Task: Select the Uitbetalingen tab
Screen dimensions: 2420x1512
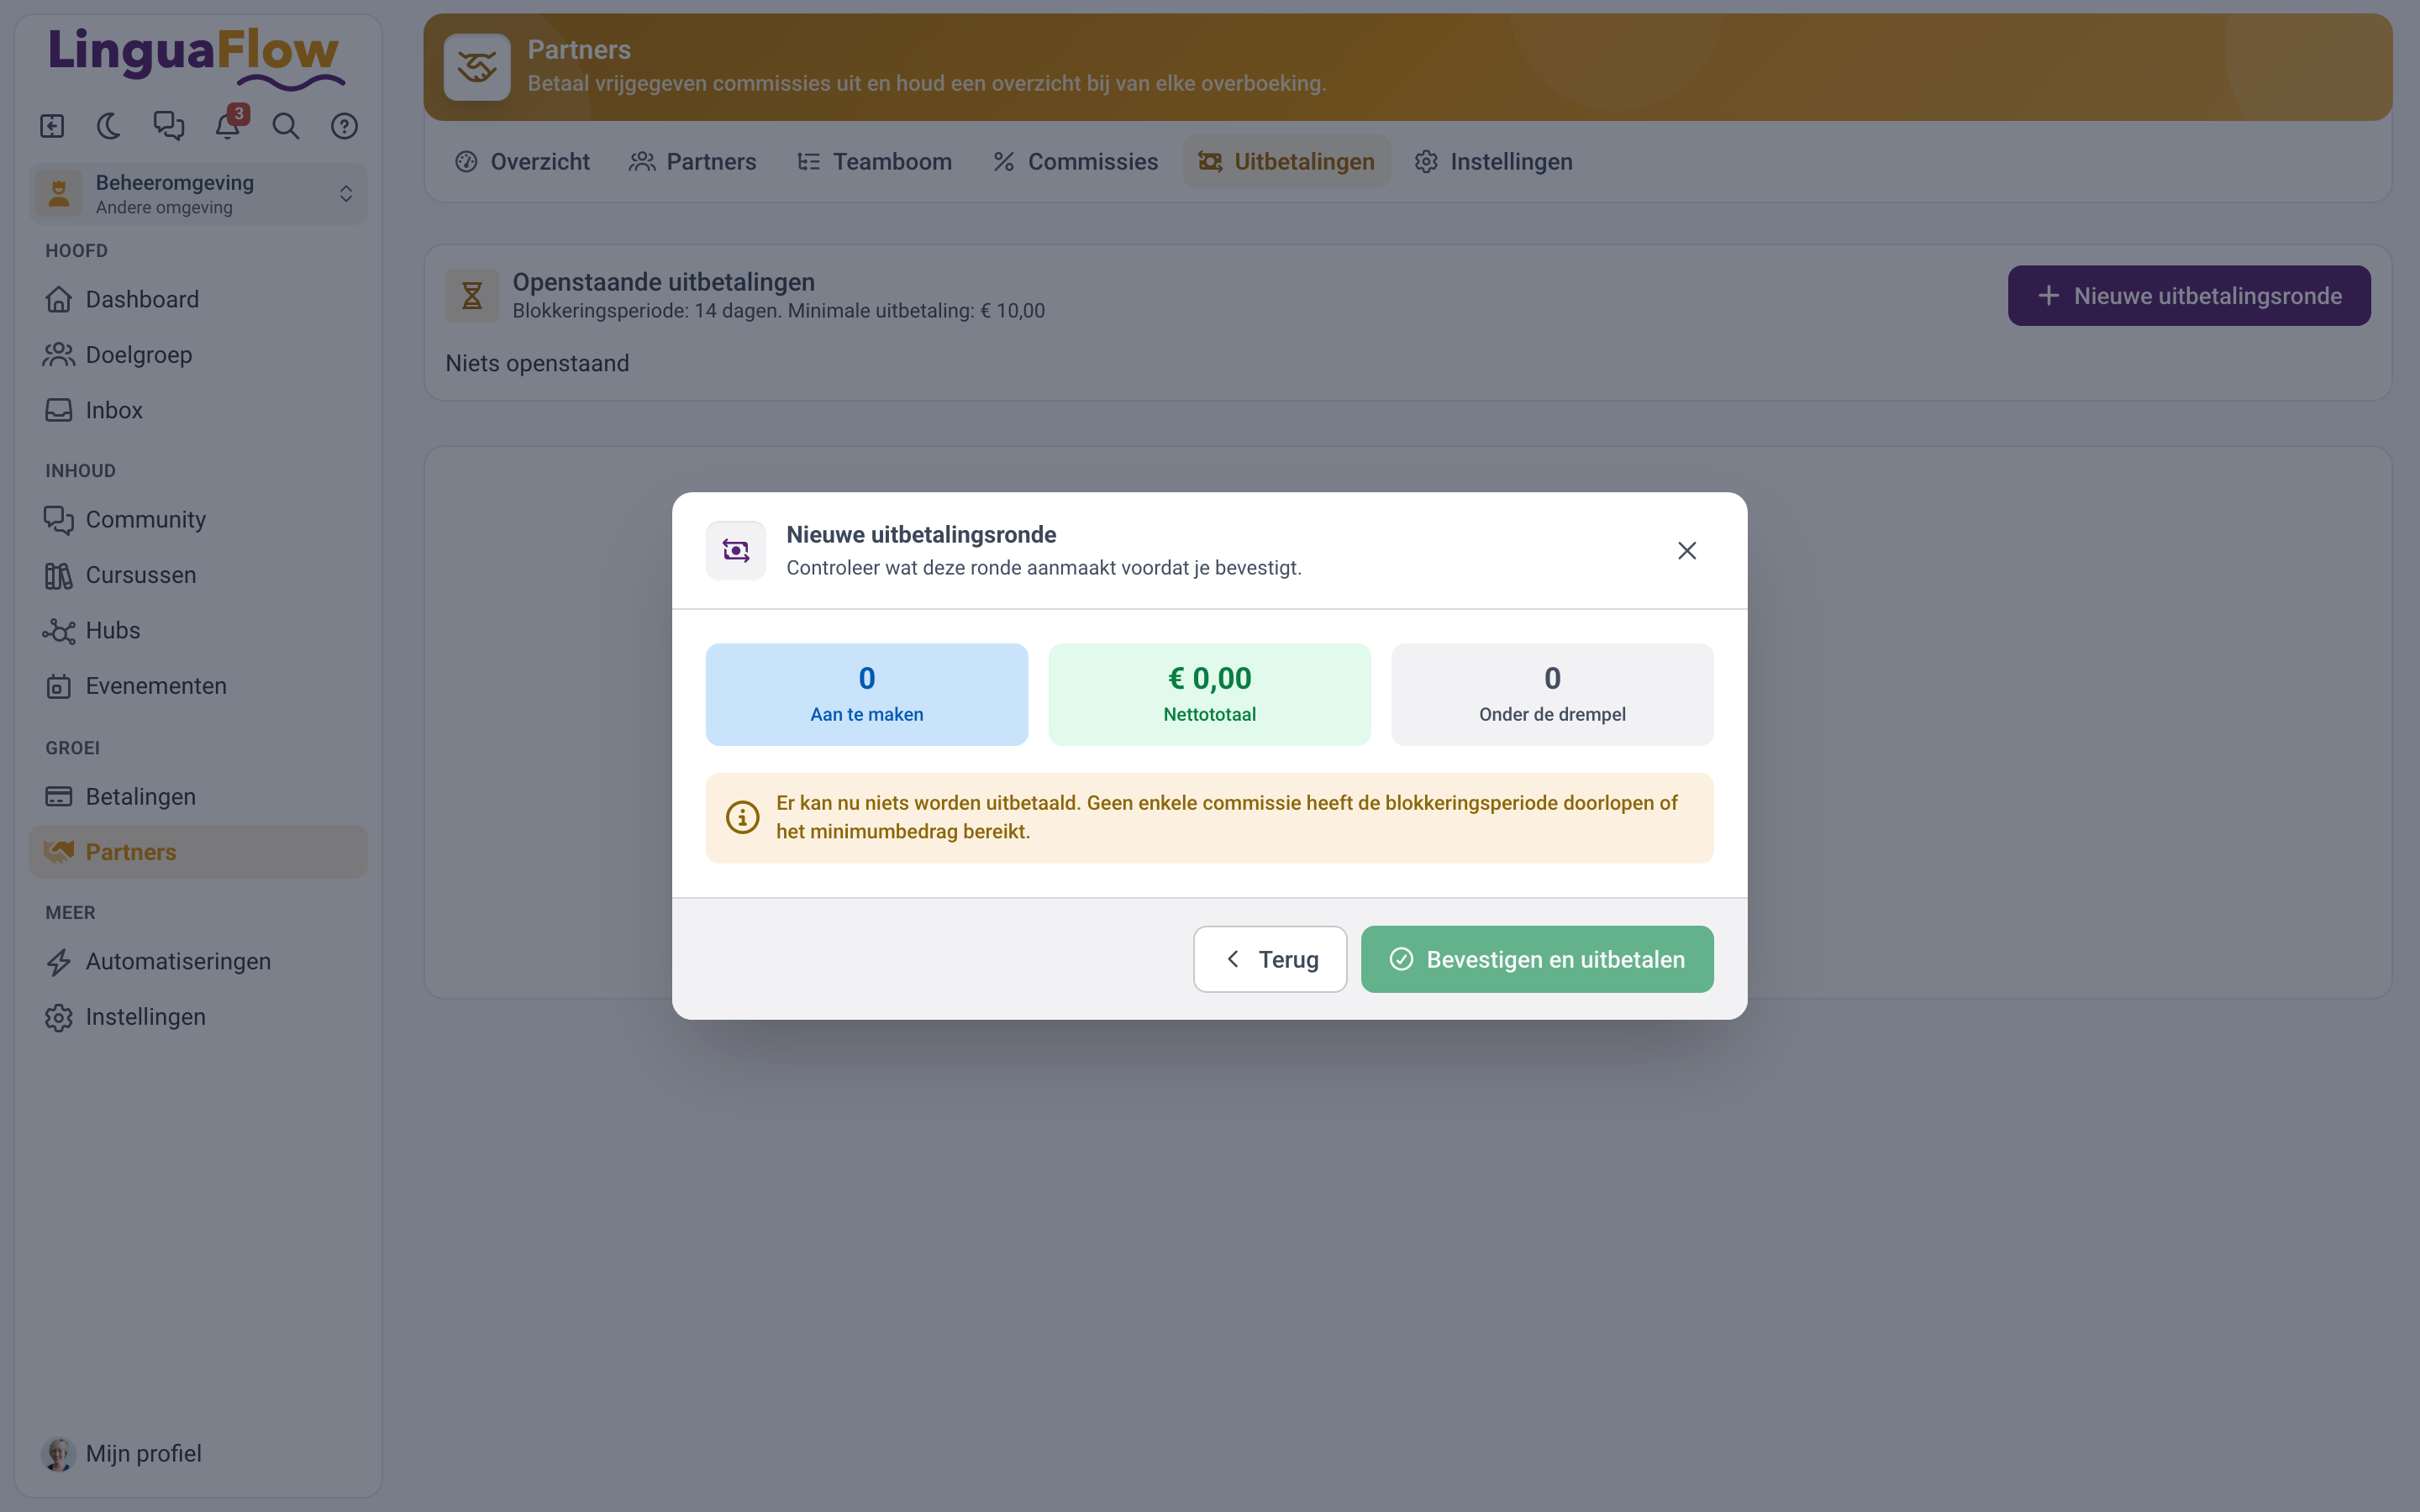Action: 1286,162
